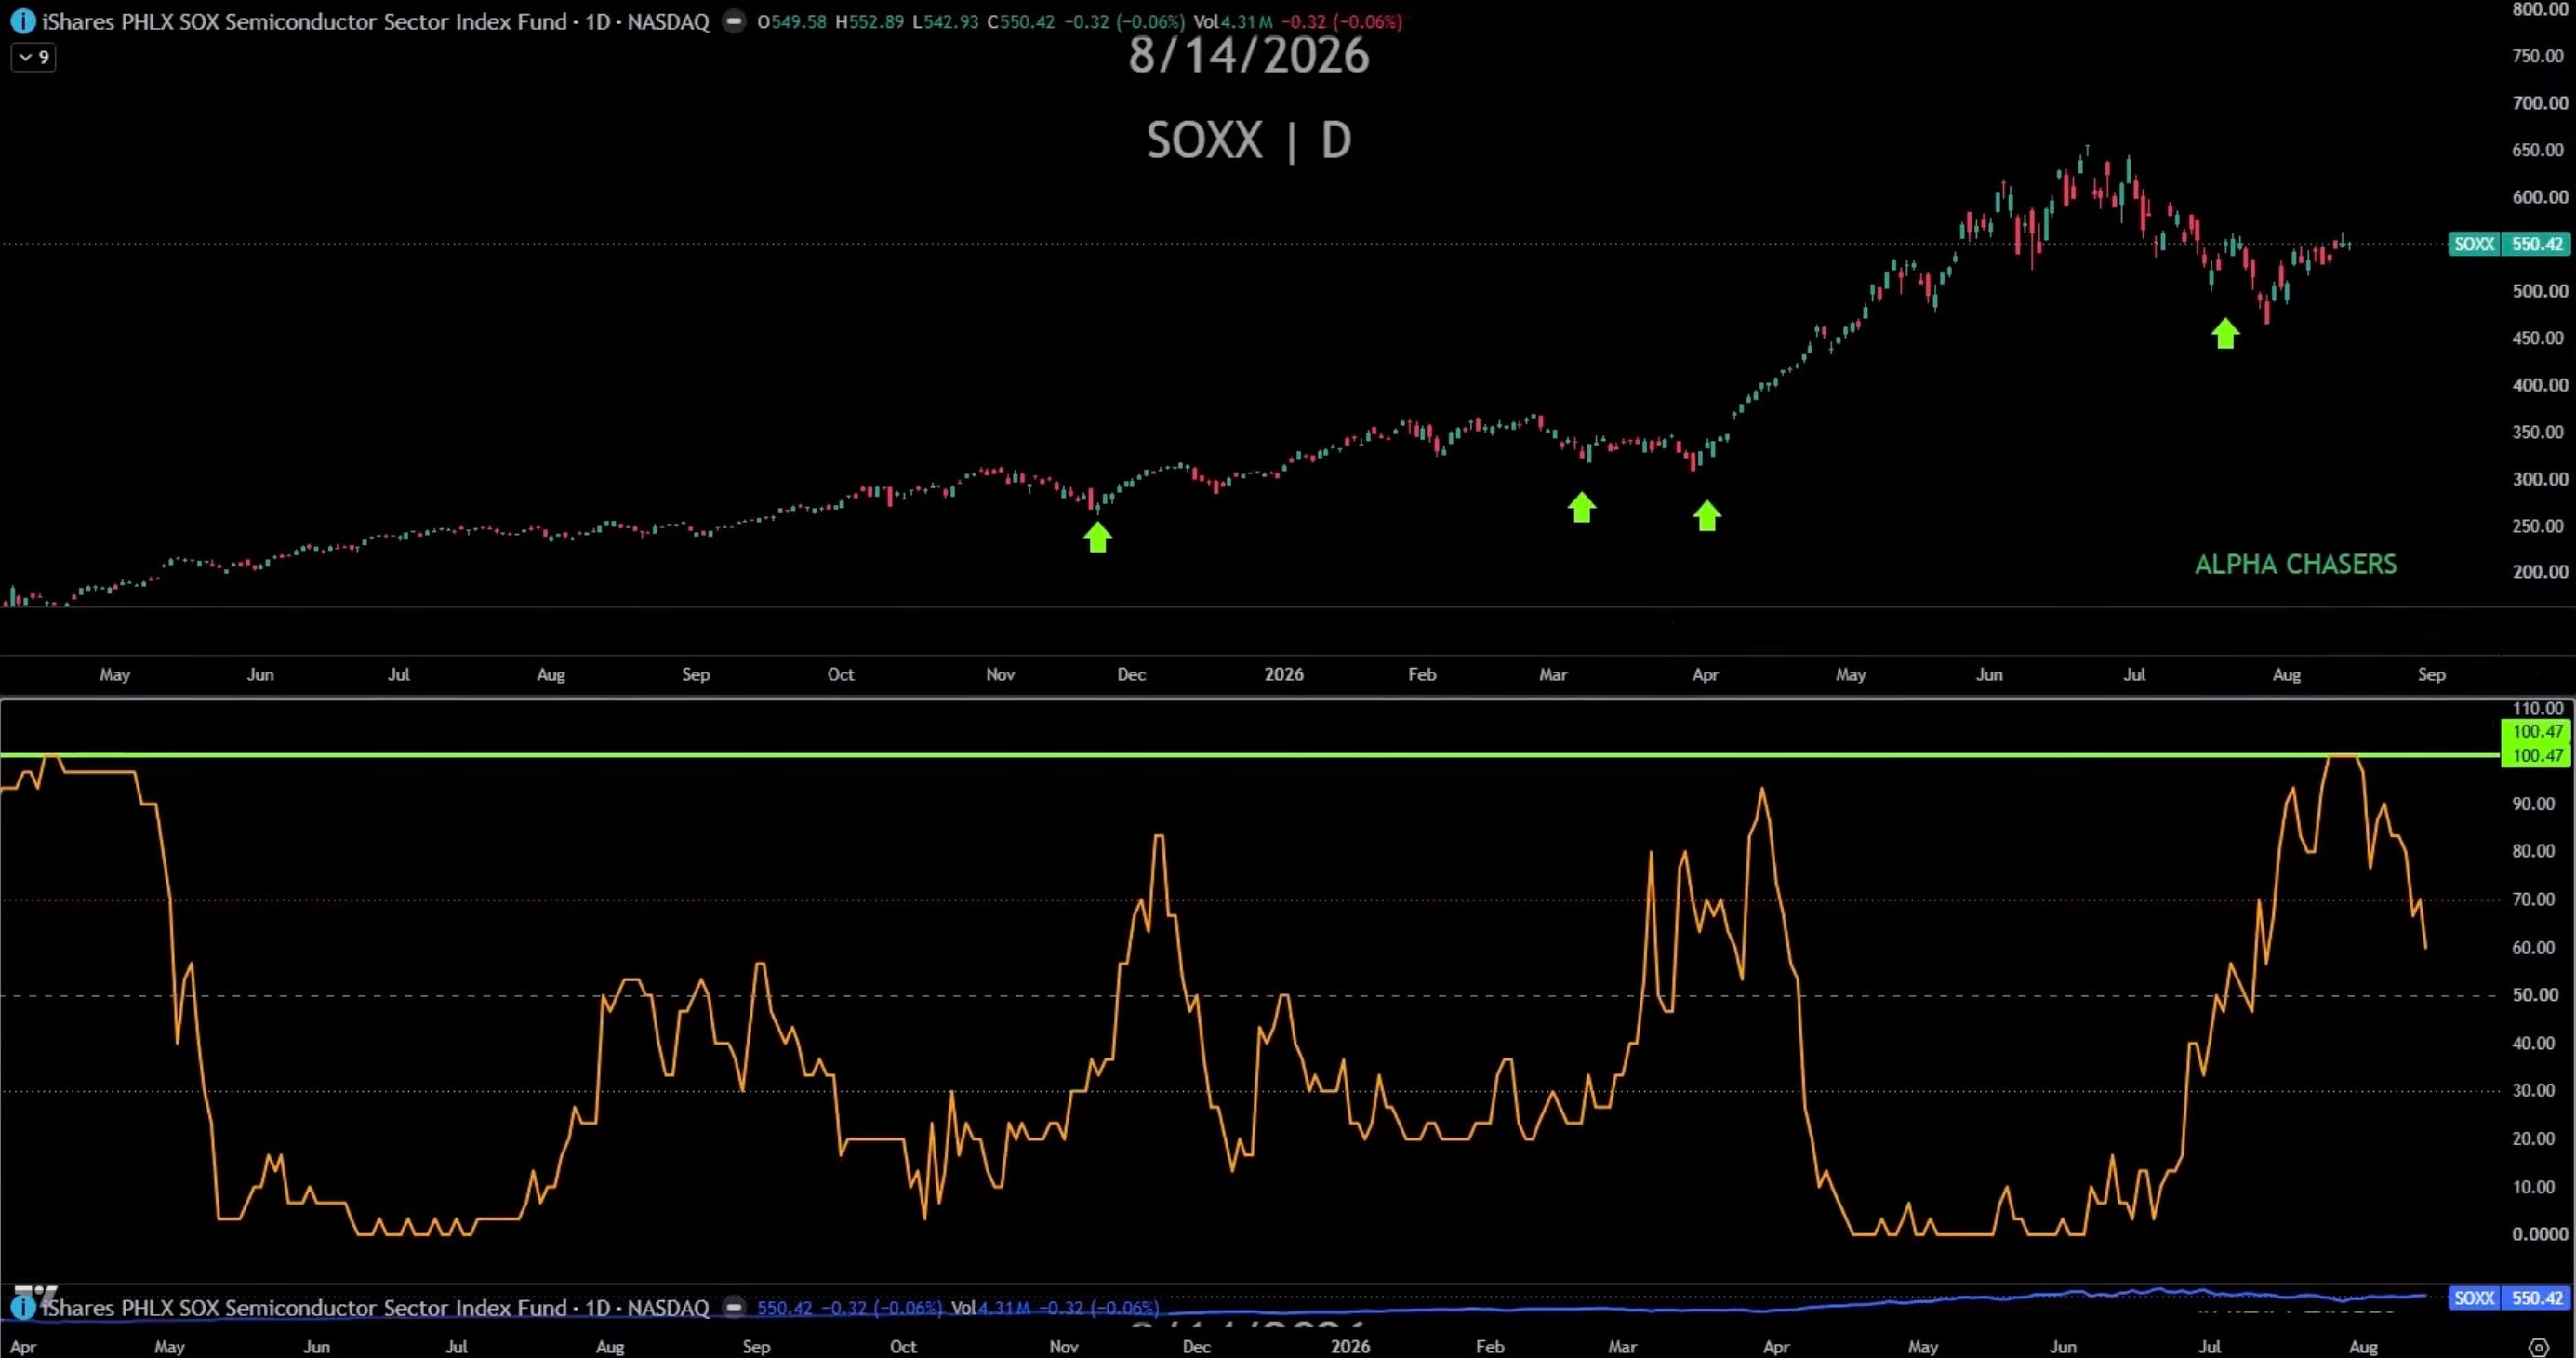Click the 500.00 price scale label
This screenshot has width=2576, height=1358.
click(2540, 291)
